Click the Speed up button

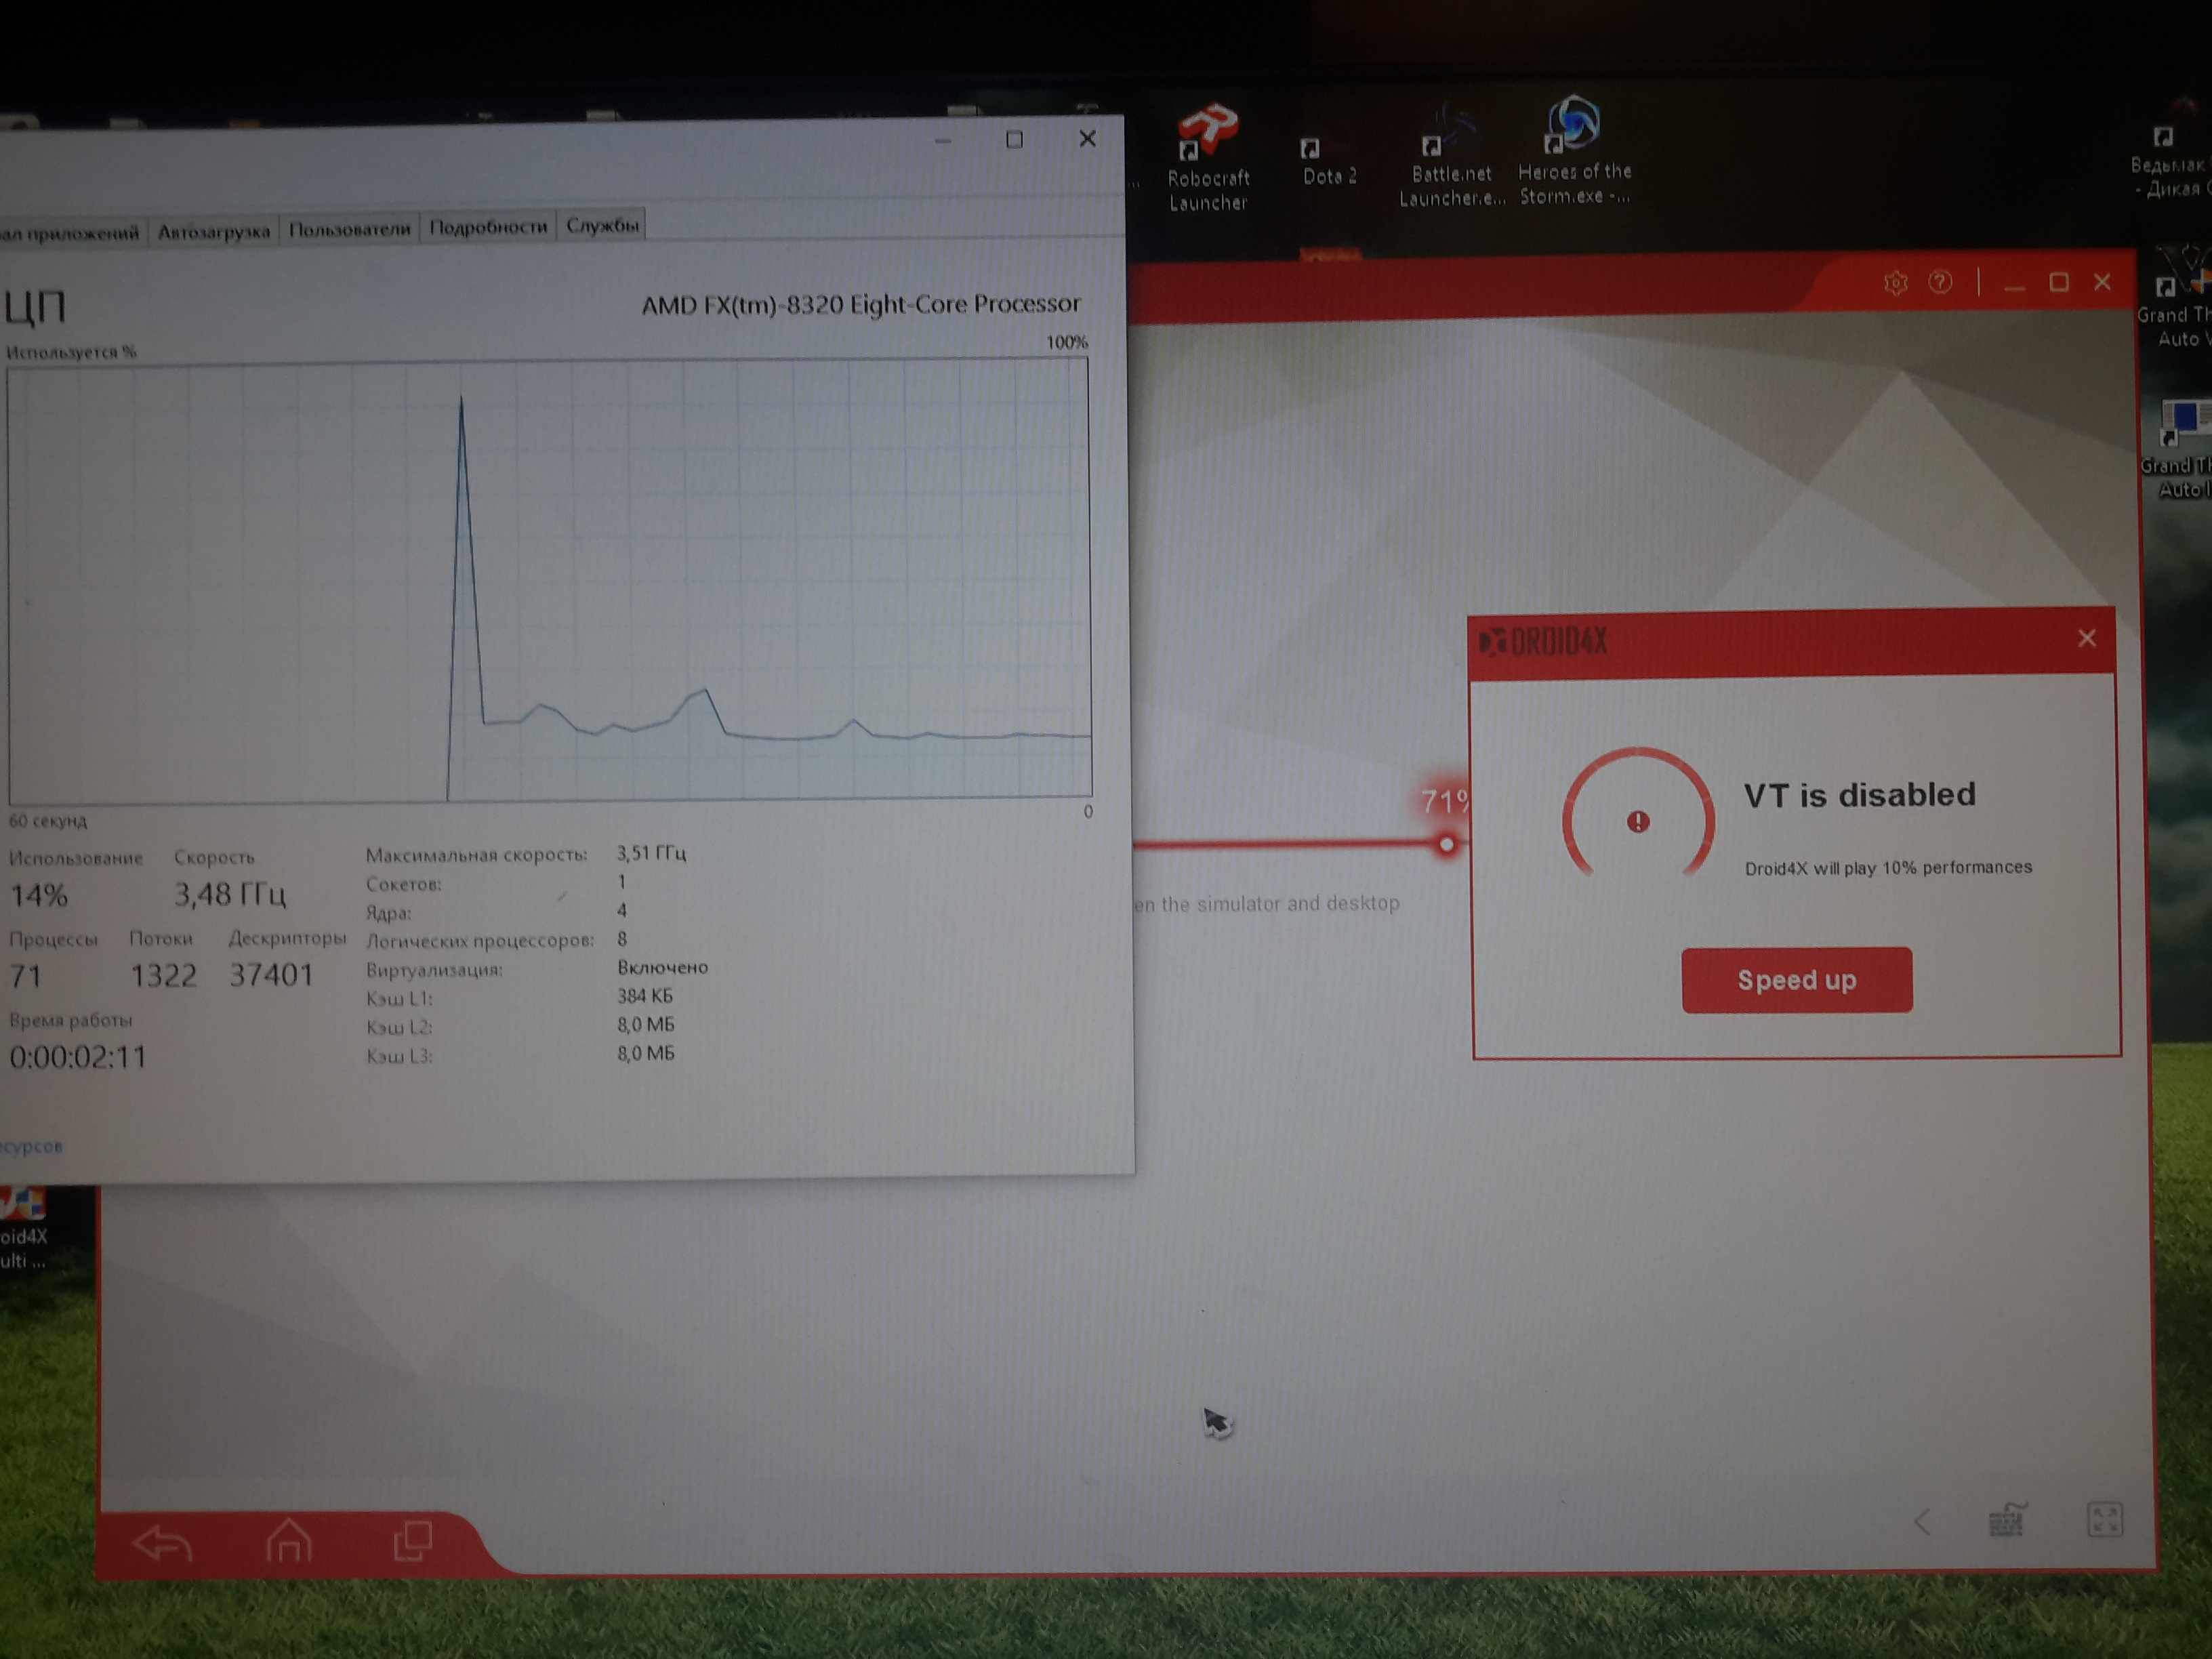point(1796,980)
